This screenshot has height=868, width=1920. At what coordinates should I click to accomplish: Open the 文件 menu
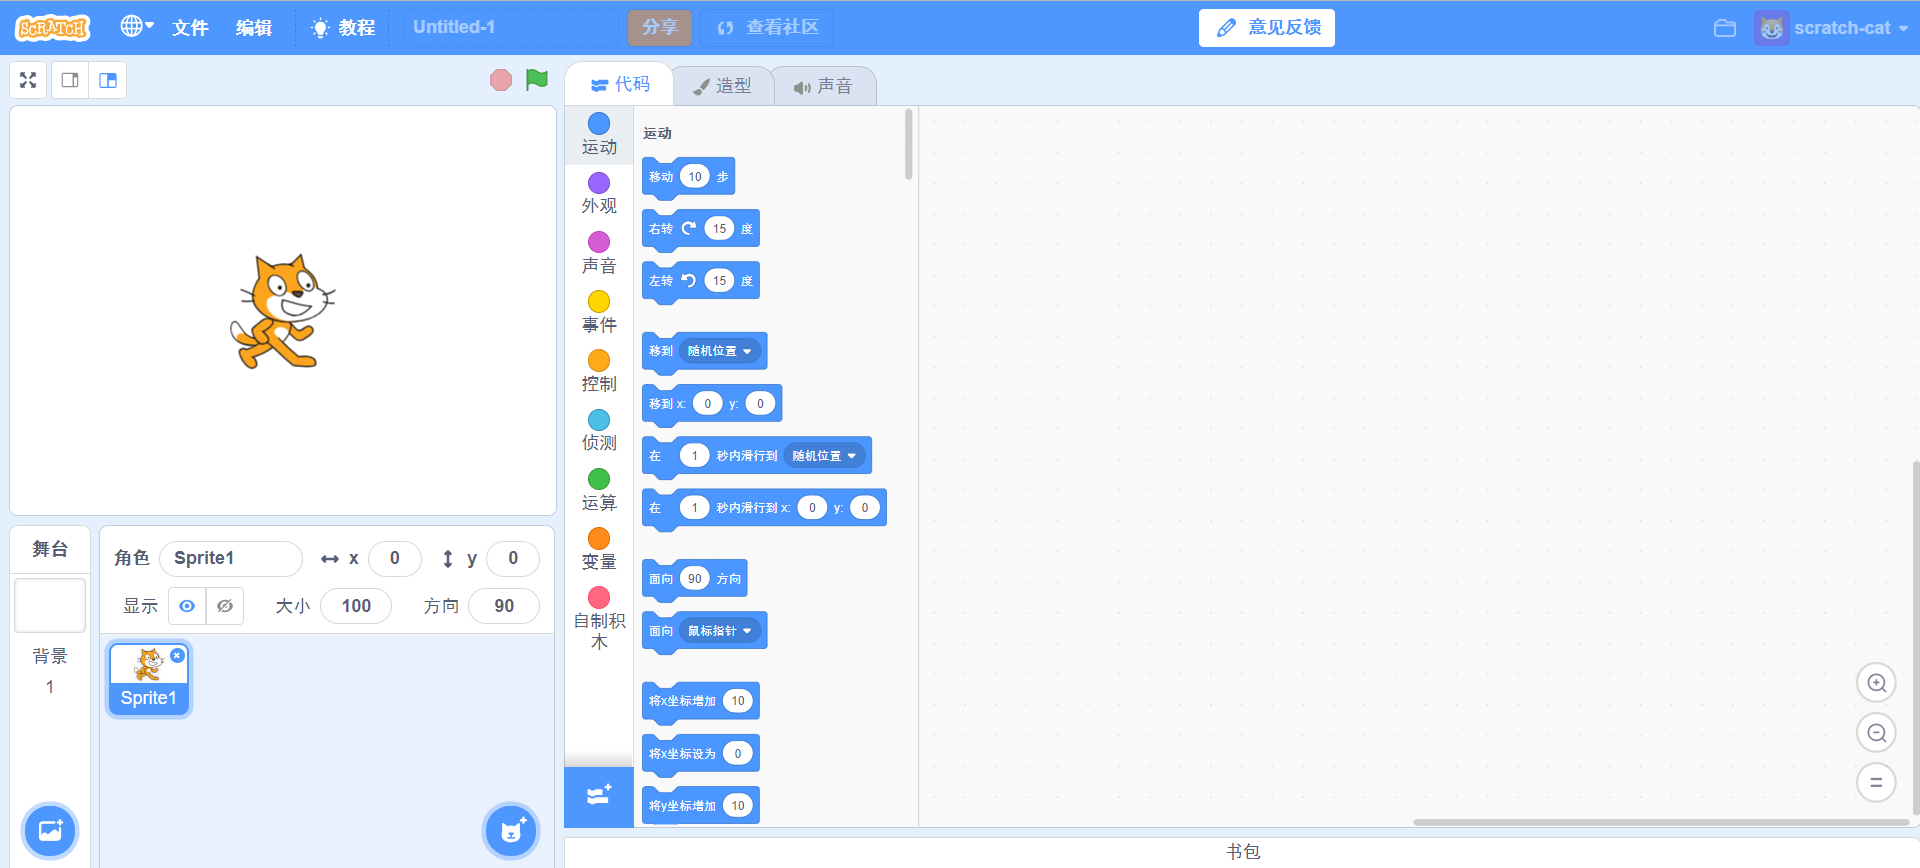(190, 27)
